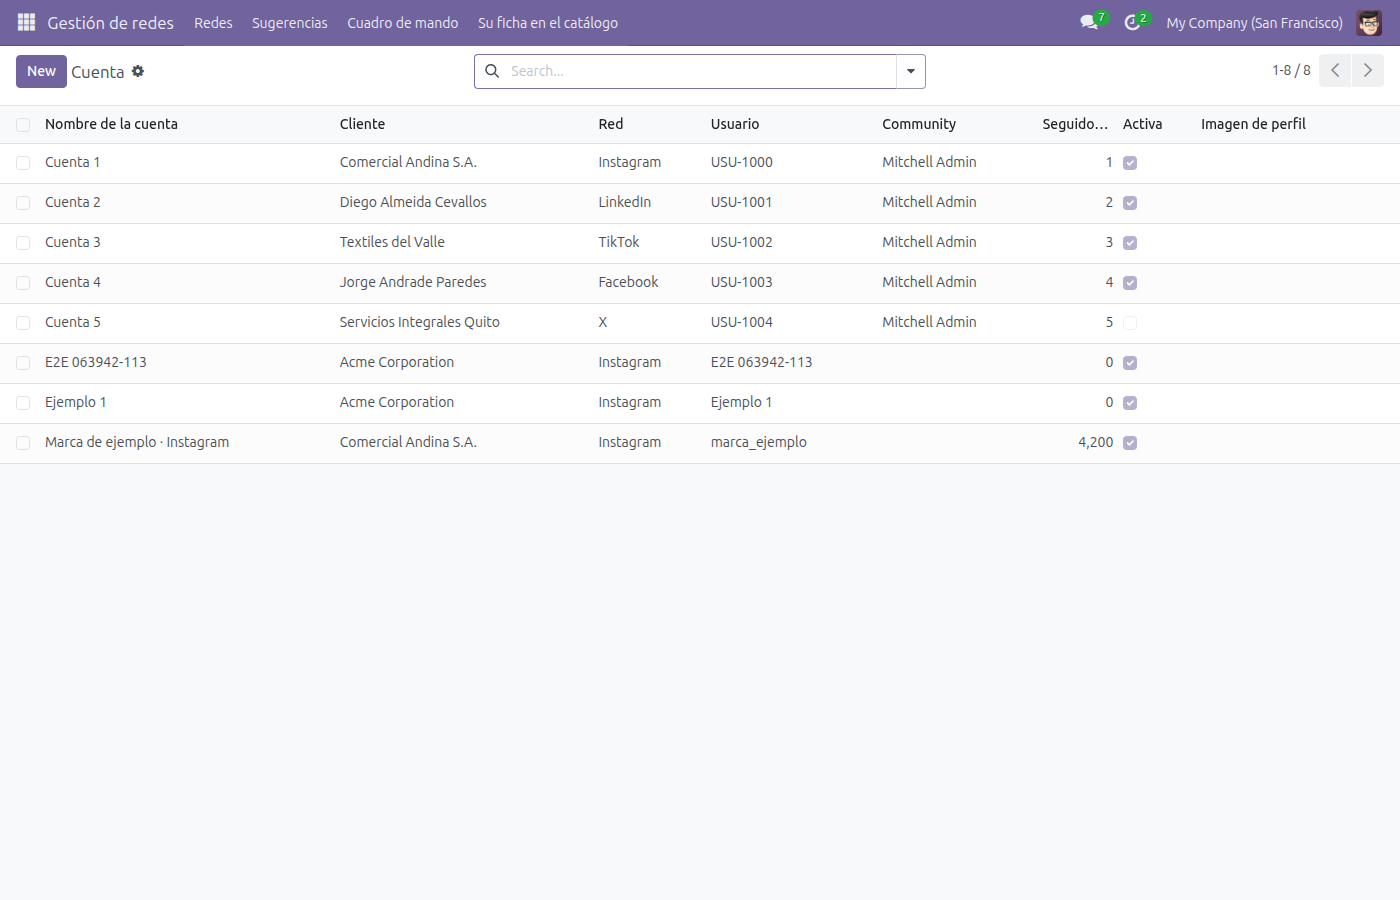Click the search magnifier icon
The image size is (1400, 900).
tap(492, 71)
